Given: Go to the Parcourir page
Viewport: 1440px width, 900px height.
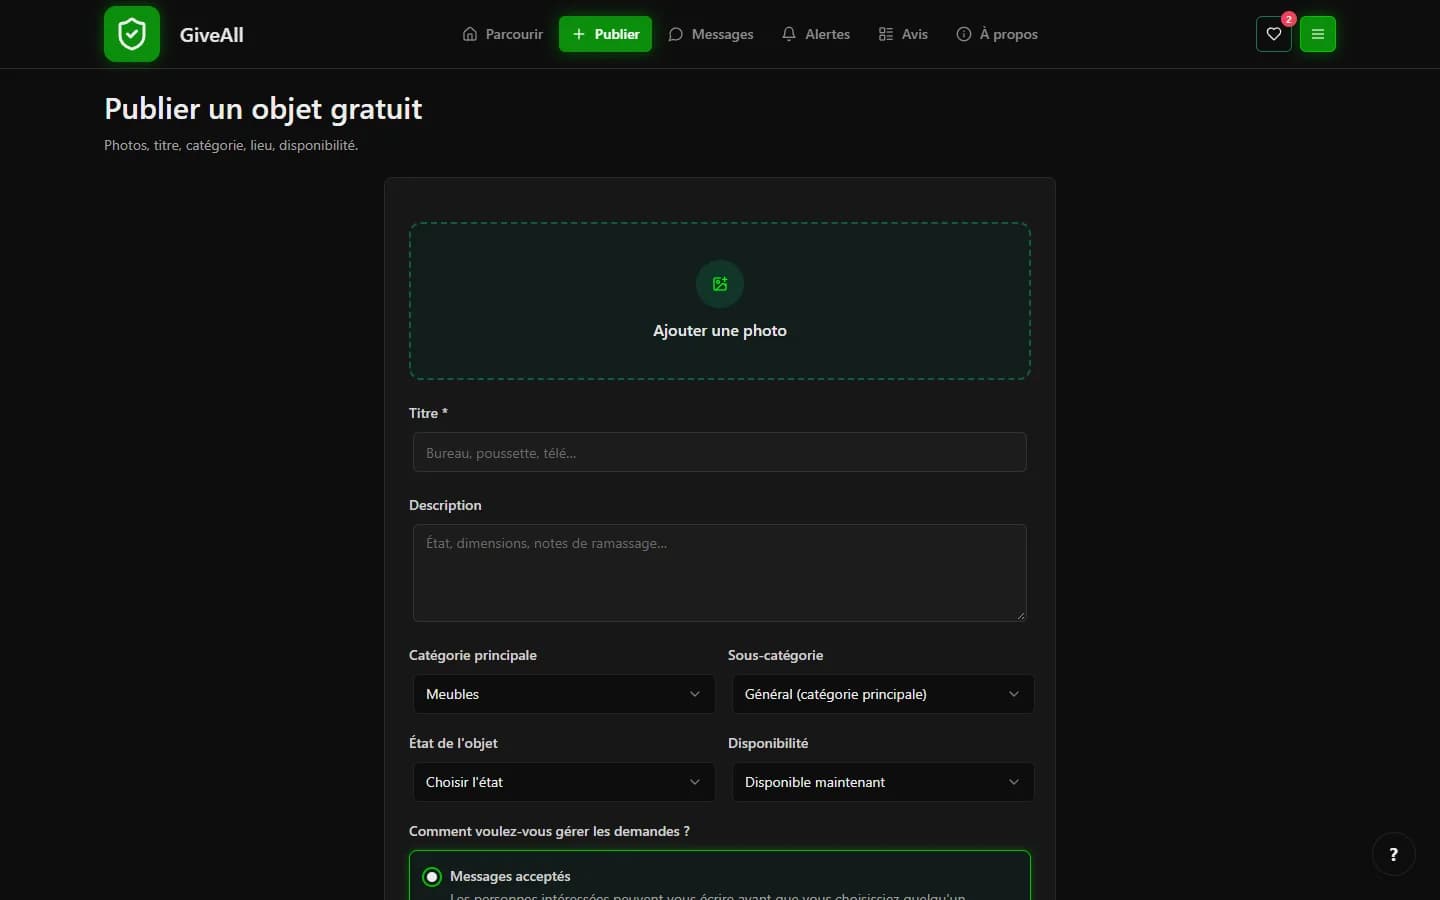Looking at the screenshot, I should (503, 34).
